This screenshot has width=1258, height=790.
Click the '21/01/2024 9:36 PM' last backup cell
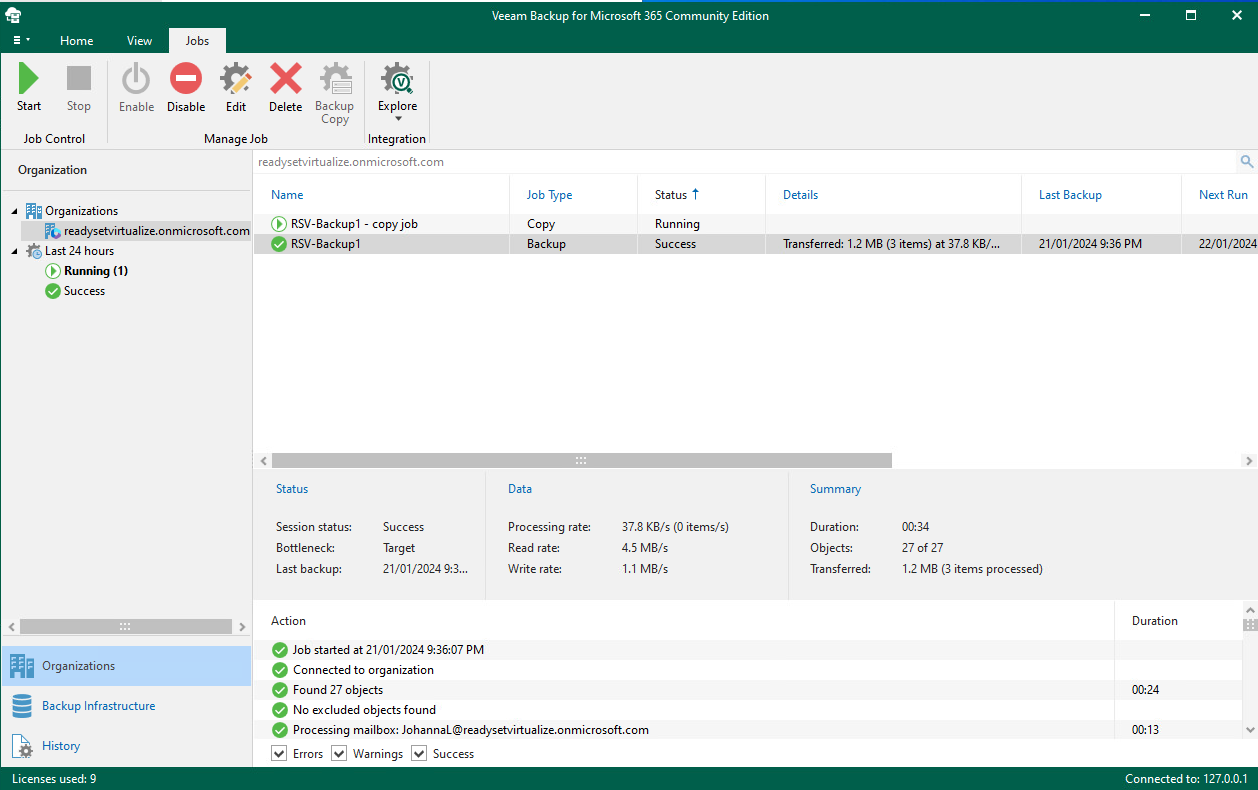(1090, 244)
